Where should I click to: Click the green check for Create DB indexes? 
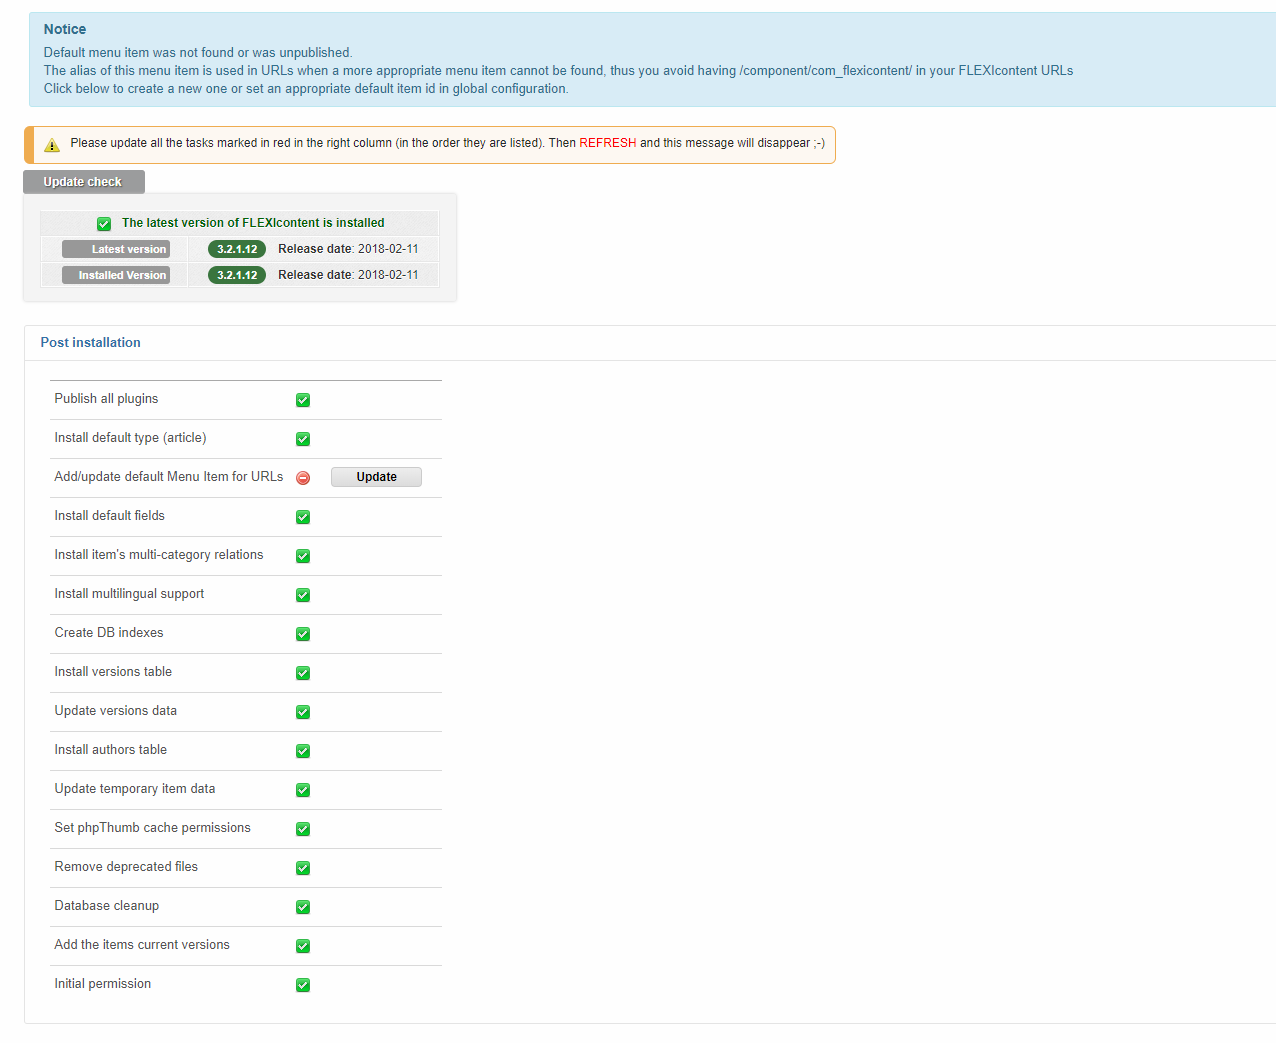tap(303, 634)
